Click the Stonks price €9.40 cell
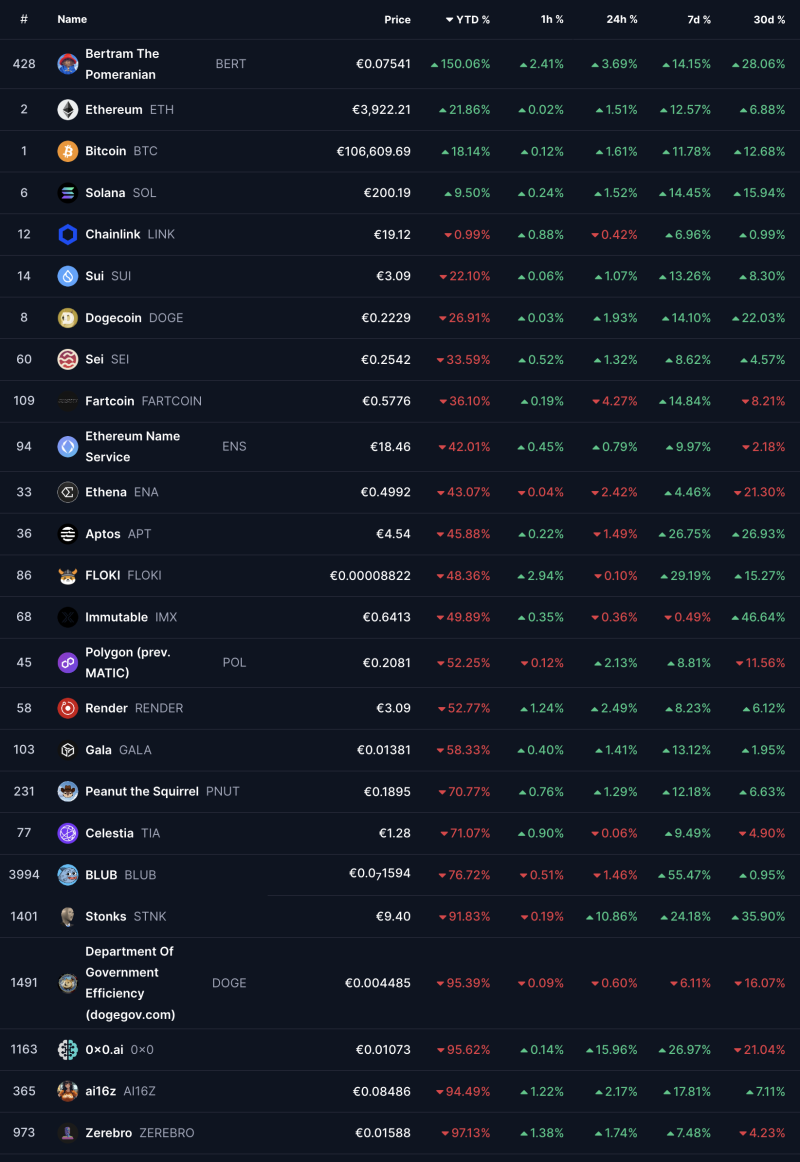The image size is (800, 1162). click(x=391, y=916)
